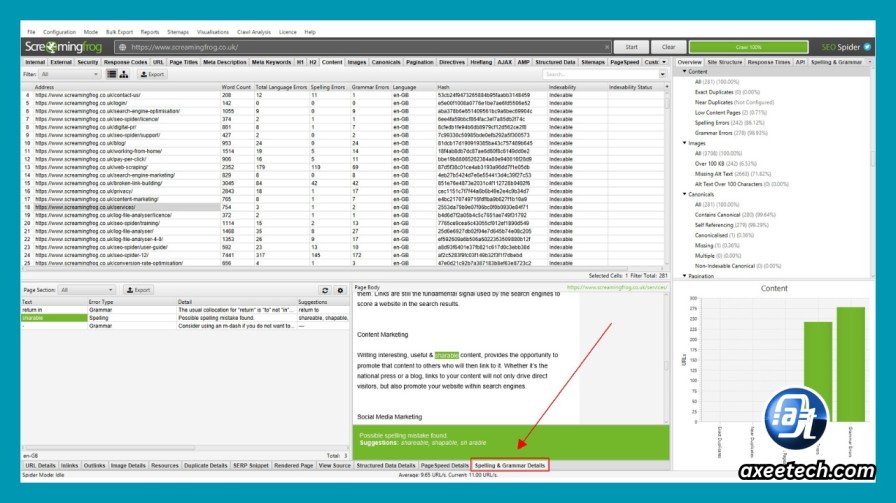Show more main tabs via overflow arrow
Screen dimensions: 896x503
pyautogui.click(x=664, y=62)
